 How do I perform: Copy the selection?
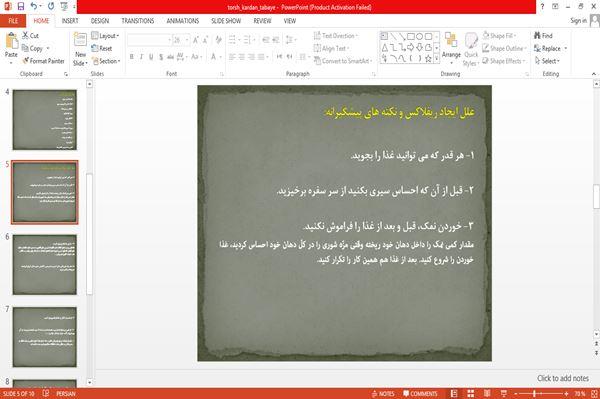(x=32, y=48)
